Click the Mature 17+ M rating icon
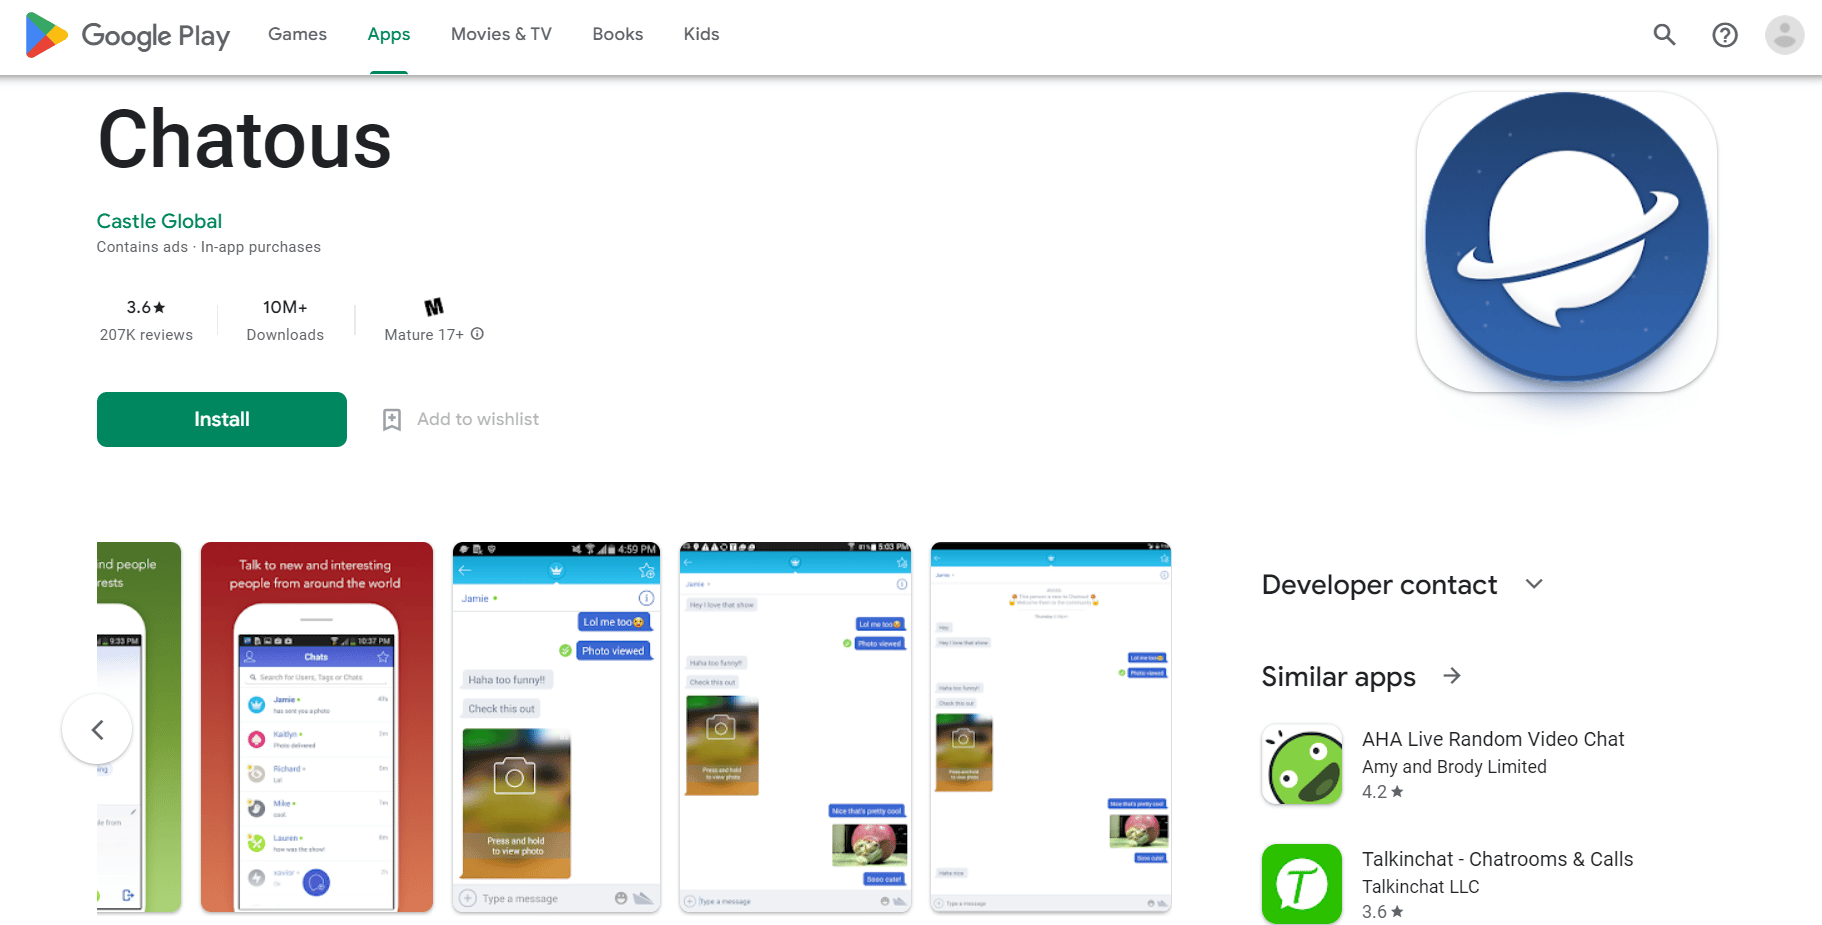This screenshot has width=1822, height=925. (x=434, y=307)
